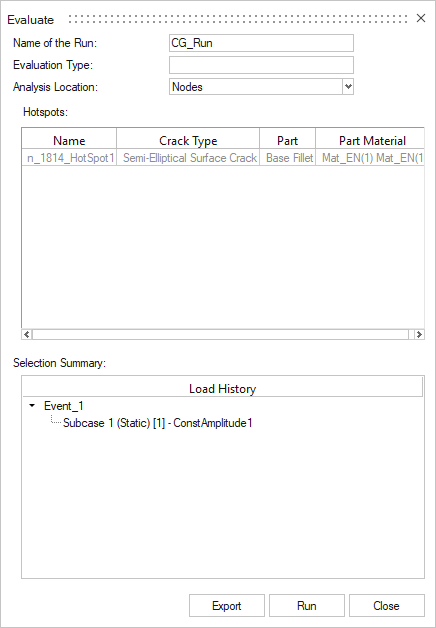The height and width of the screenshot is (628, 436).
Task: Click the Load History column header
Action: pyautogui.click(x=222, y=388)
